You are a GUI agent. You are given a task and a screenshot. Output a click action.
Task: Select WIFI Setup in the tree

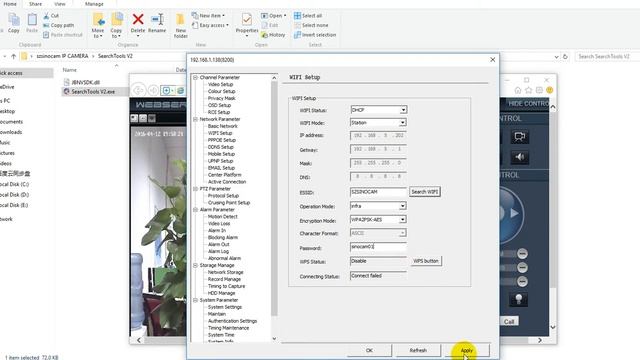(220, 133)
